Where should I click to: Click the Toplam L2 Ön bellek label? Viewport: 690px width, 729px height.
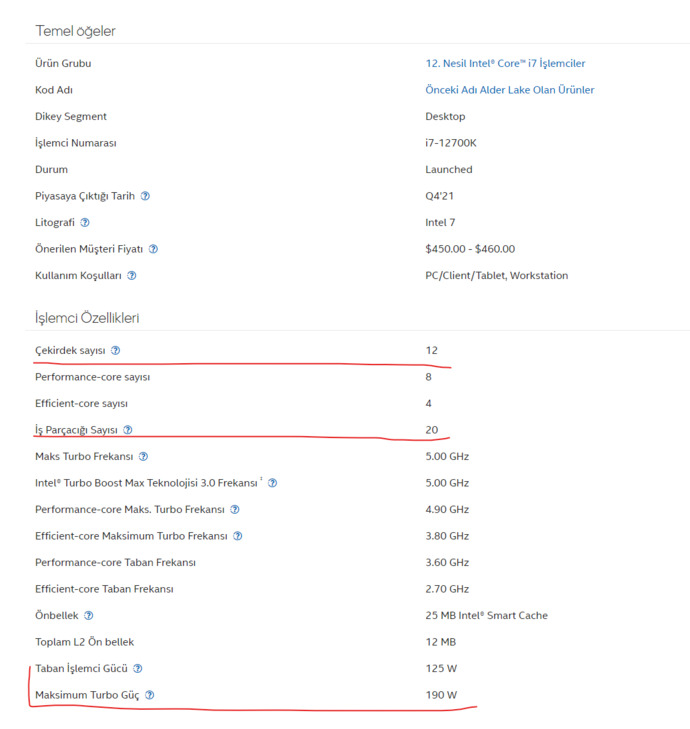point(85,642)
